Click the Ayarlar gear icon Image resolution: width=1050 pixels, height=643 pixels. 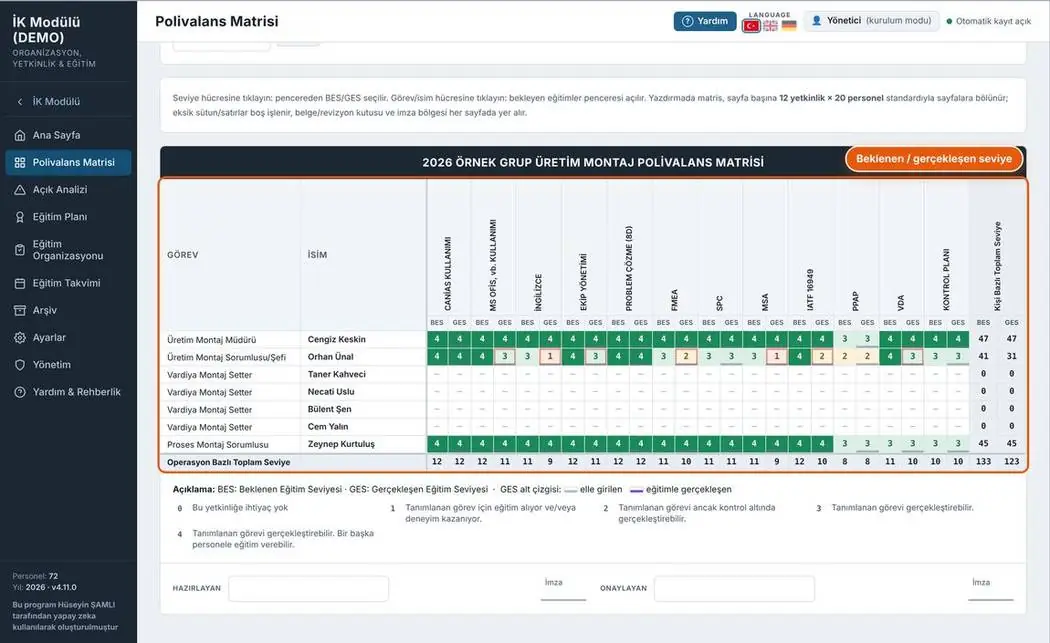pyautogui.click(x=20, y=338)
